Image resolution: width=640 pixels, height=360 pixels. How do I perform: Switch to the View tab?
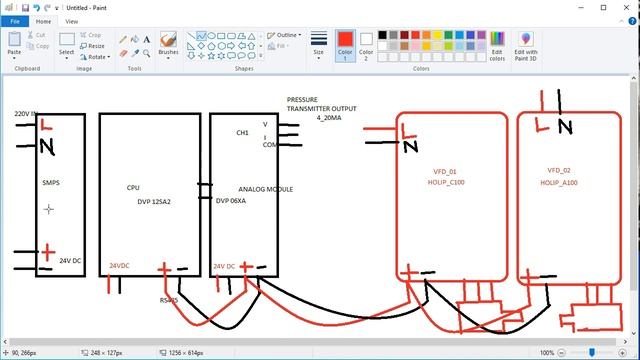pos(71,21)
